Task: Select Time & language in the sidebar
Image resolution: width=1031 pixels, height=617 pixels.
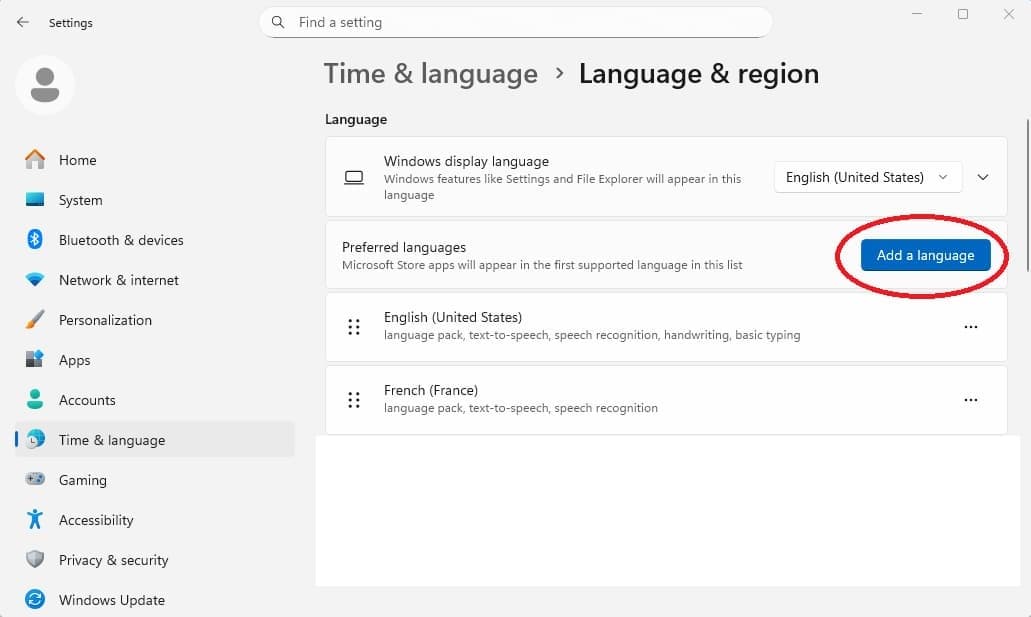Action: [112, 440]
